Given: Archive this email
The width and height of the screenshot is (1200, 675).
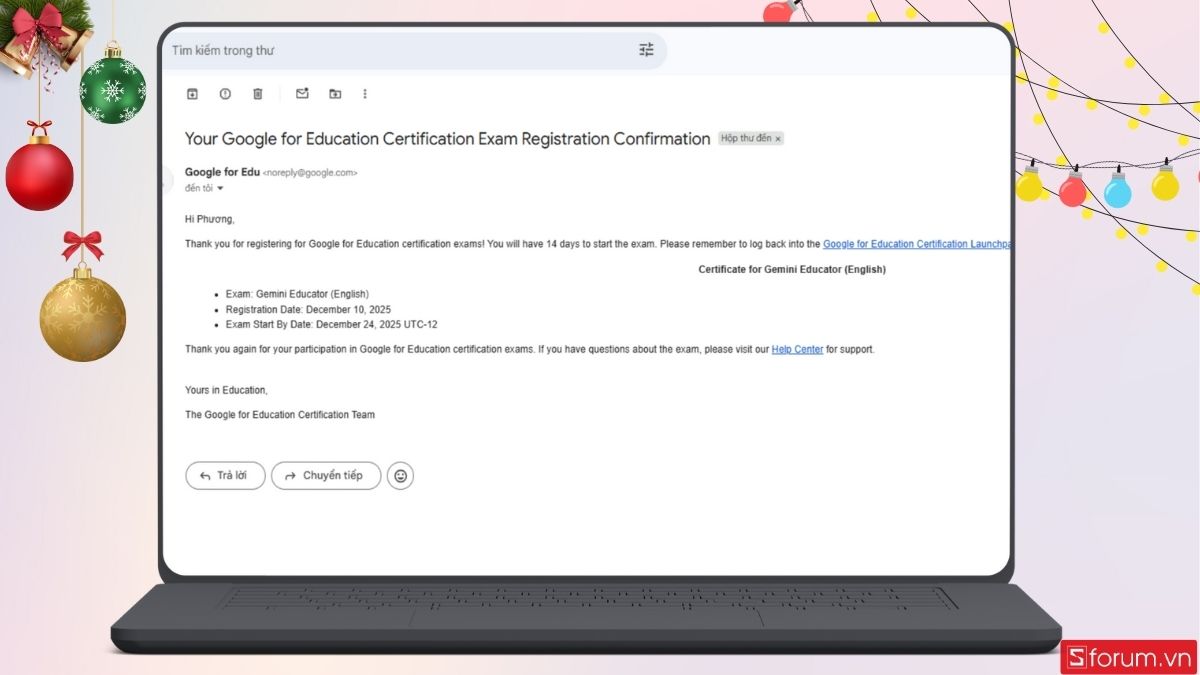Looking at the screenshot, I should pos(191,93).
